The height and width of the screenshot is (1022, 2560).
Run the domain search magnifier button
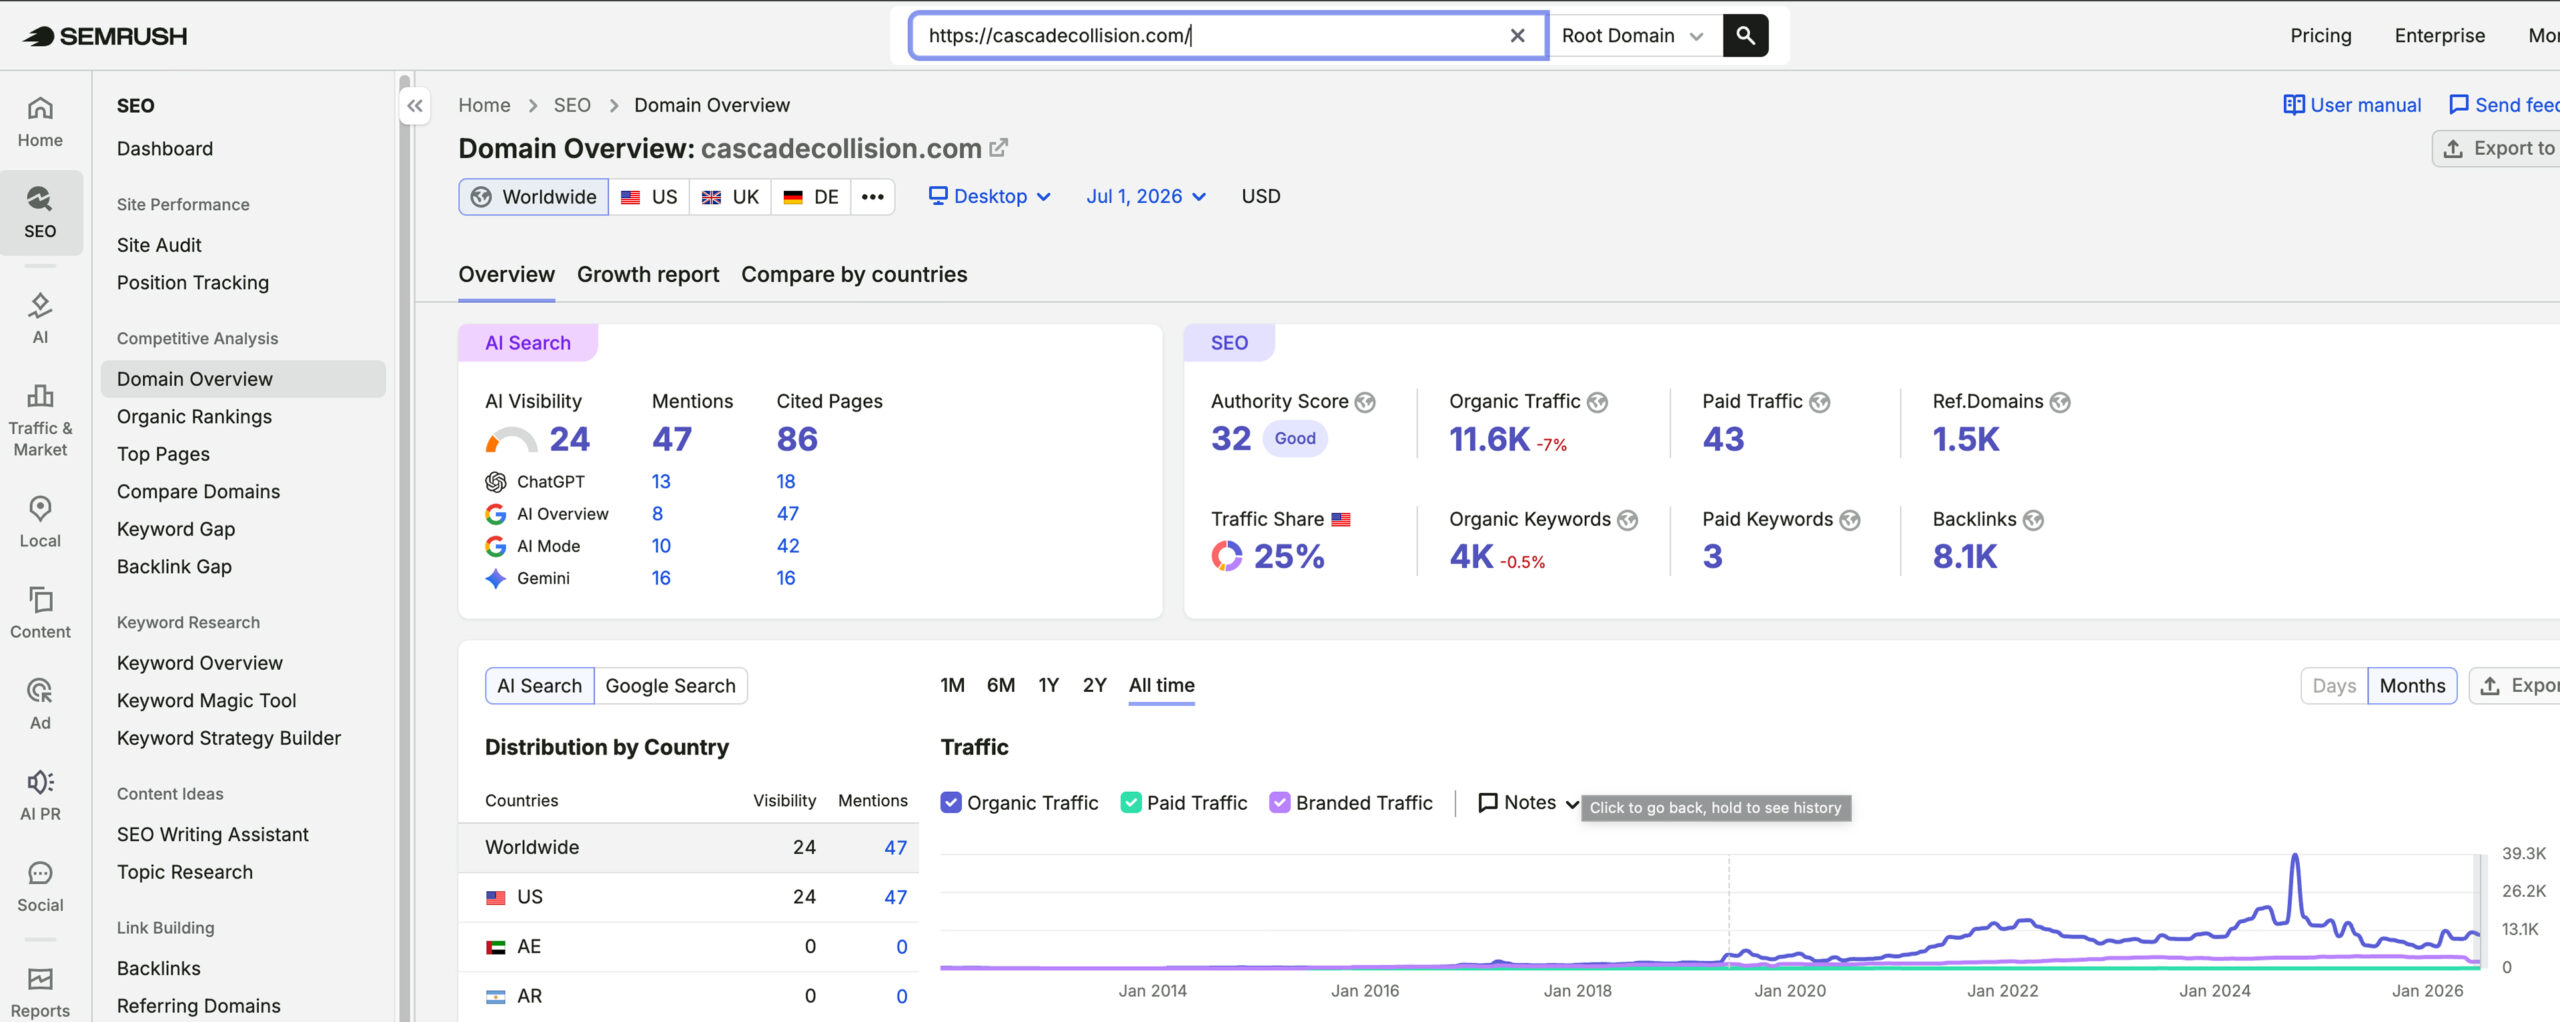pyautogui.click(x=1745, y=35)
